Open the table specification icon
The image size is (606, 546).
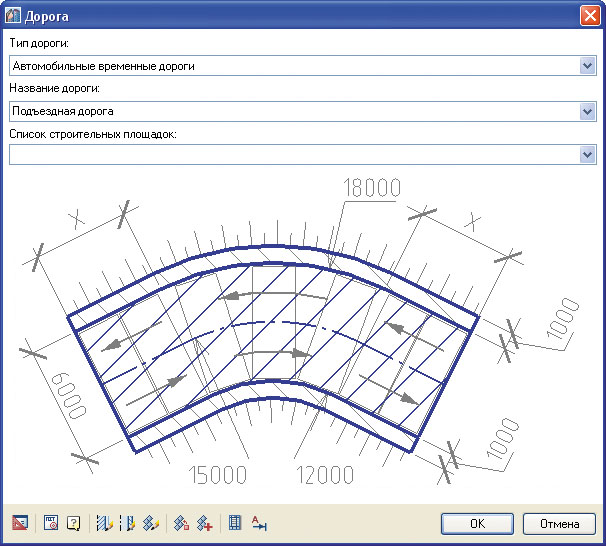coord(235,523)
